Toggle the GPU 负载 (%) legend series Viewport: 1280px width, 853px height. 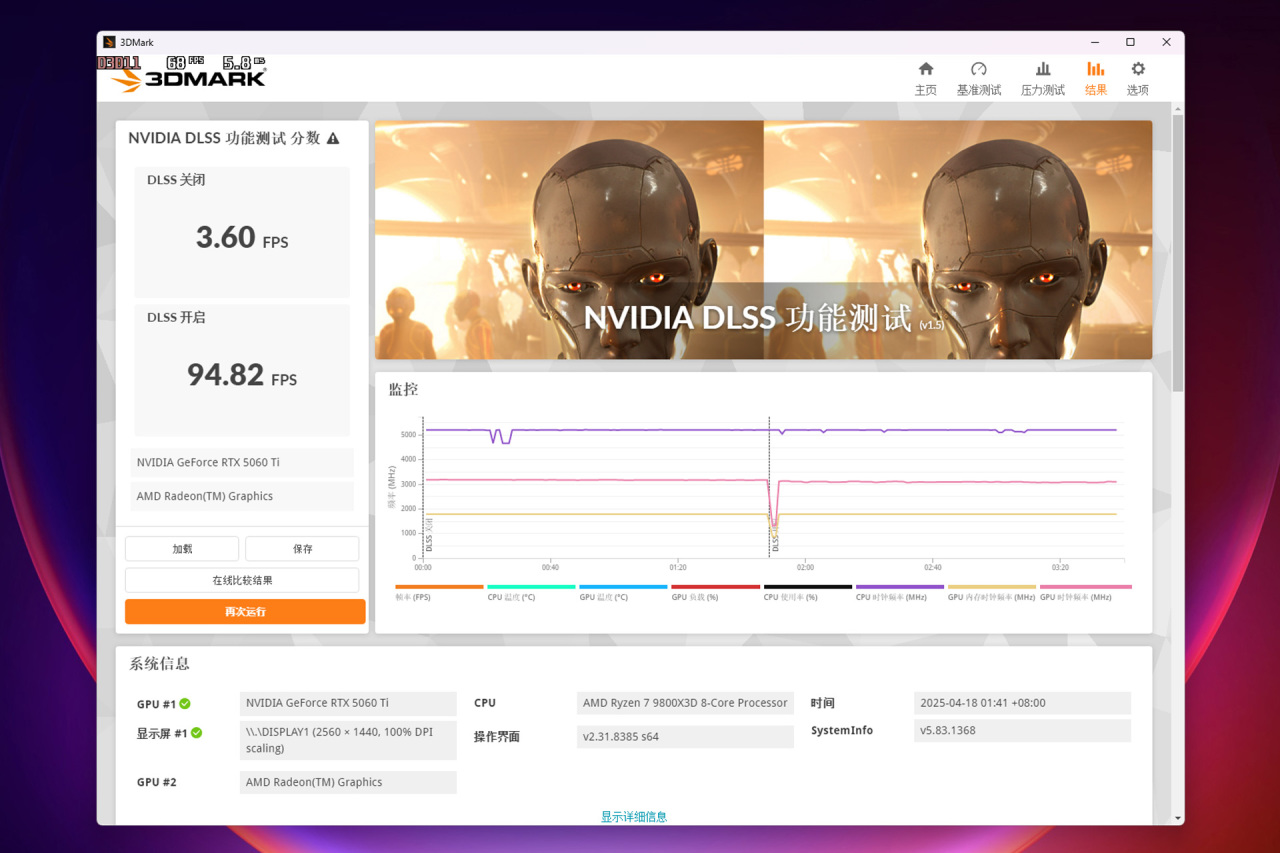[x=715, y=593]
